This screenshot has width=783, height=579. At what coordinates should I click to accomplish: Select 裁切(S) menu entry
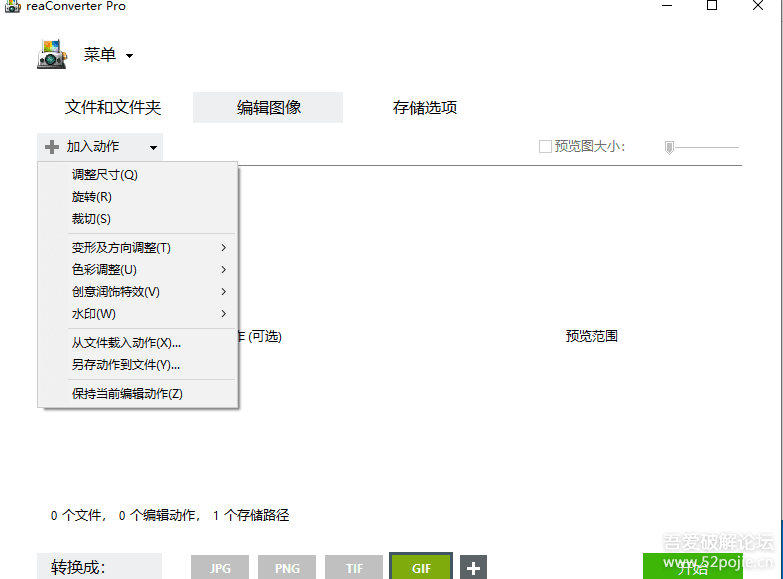(92, 219)
